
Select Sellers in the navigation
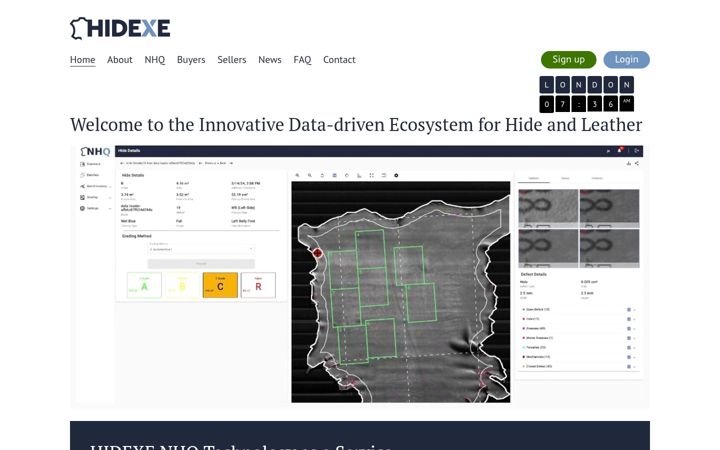[x=231, y=60]
